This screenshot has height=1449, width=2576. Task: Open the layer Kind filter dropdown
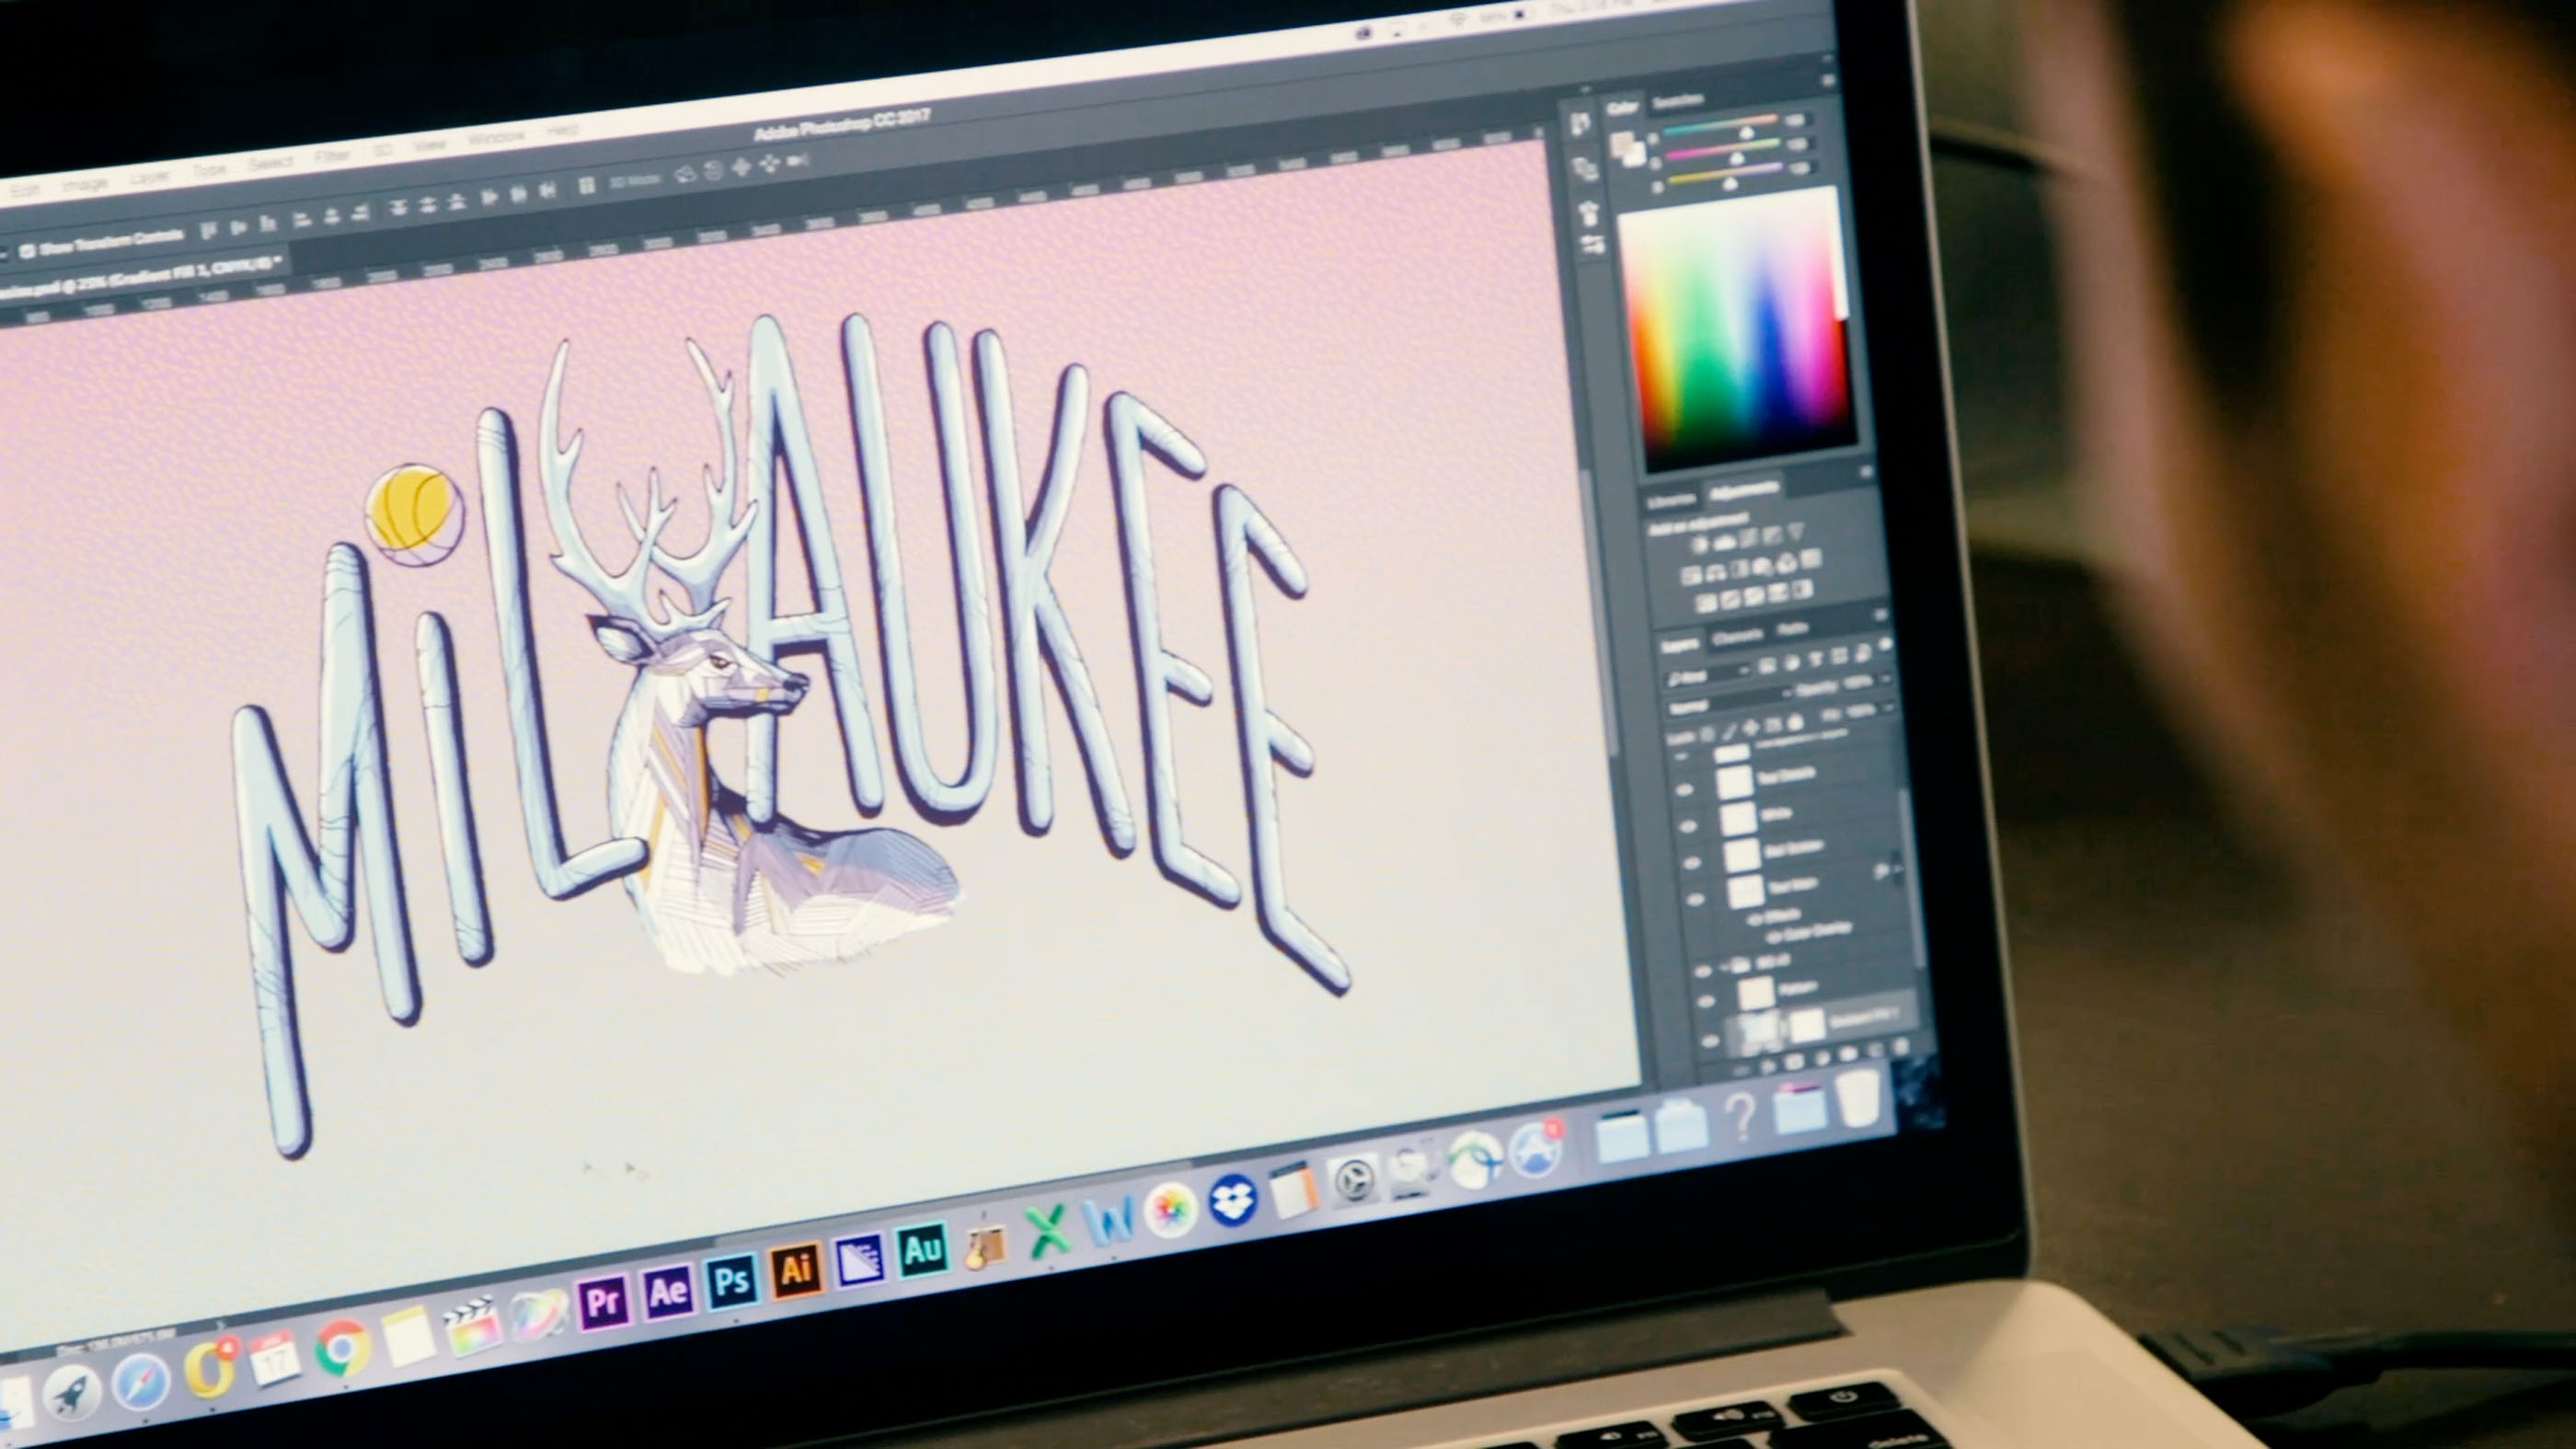tap(1706, 677)
